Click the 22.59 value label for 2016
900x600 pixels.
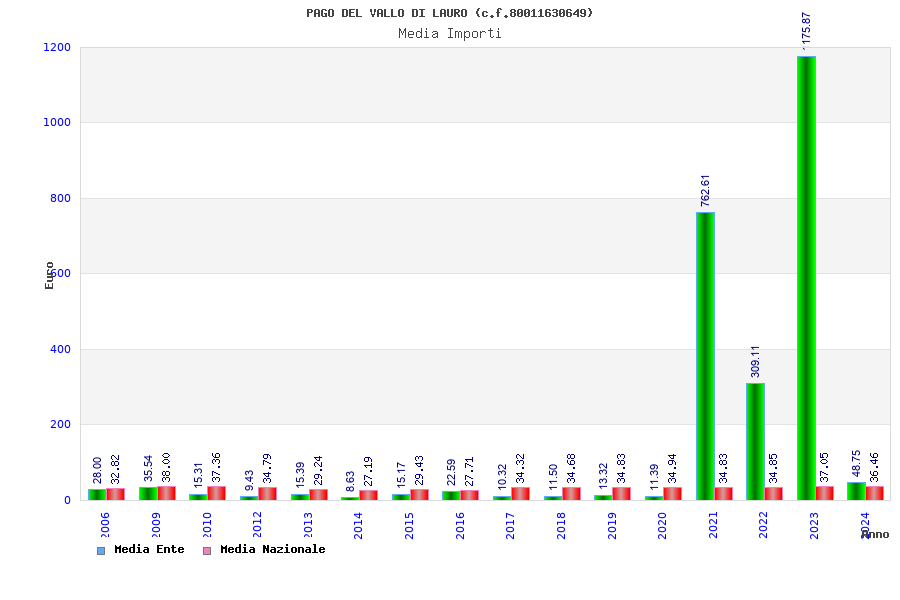click(451, 472)
